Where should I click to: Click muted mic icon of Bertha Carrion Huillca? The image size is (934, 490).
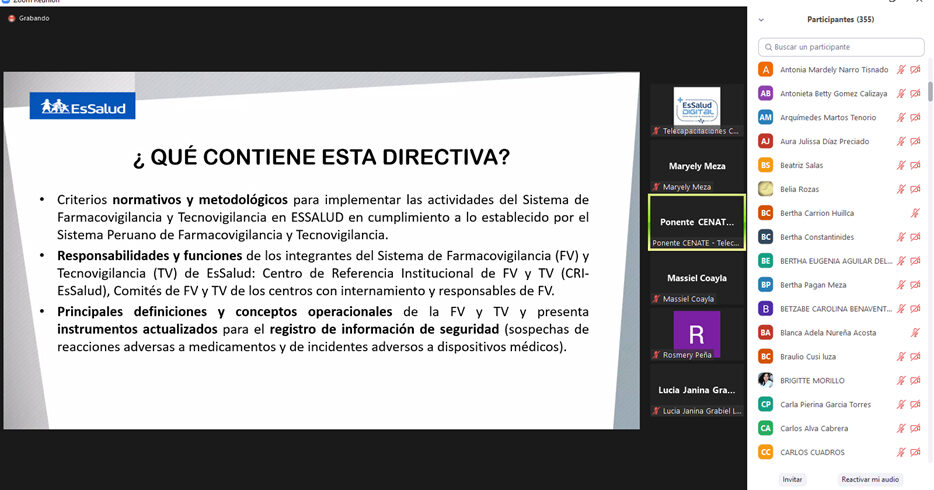pyautogui.click(x=916, y=213)
